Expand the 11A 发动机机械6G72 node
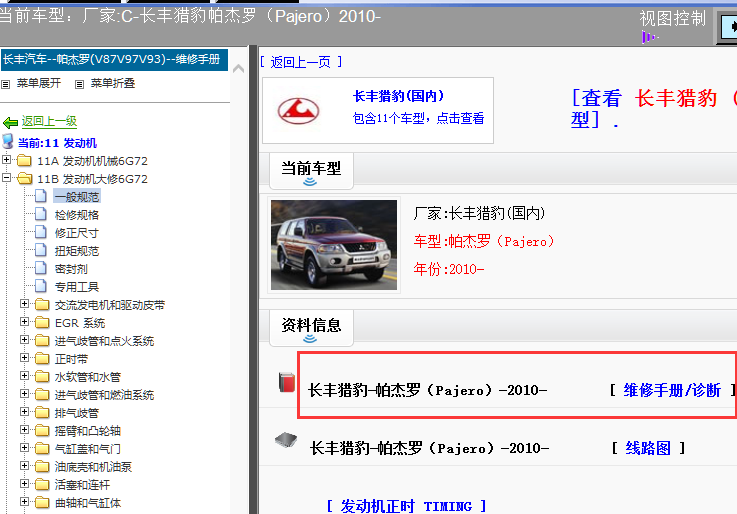The image size is (737, 514). click(6, 160)
